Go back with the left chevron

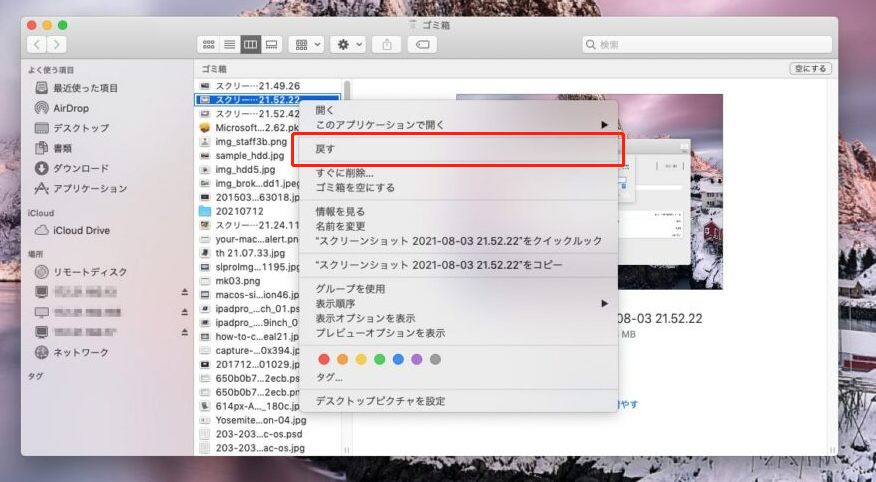pos(37,45)
